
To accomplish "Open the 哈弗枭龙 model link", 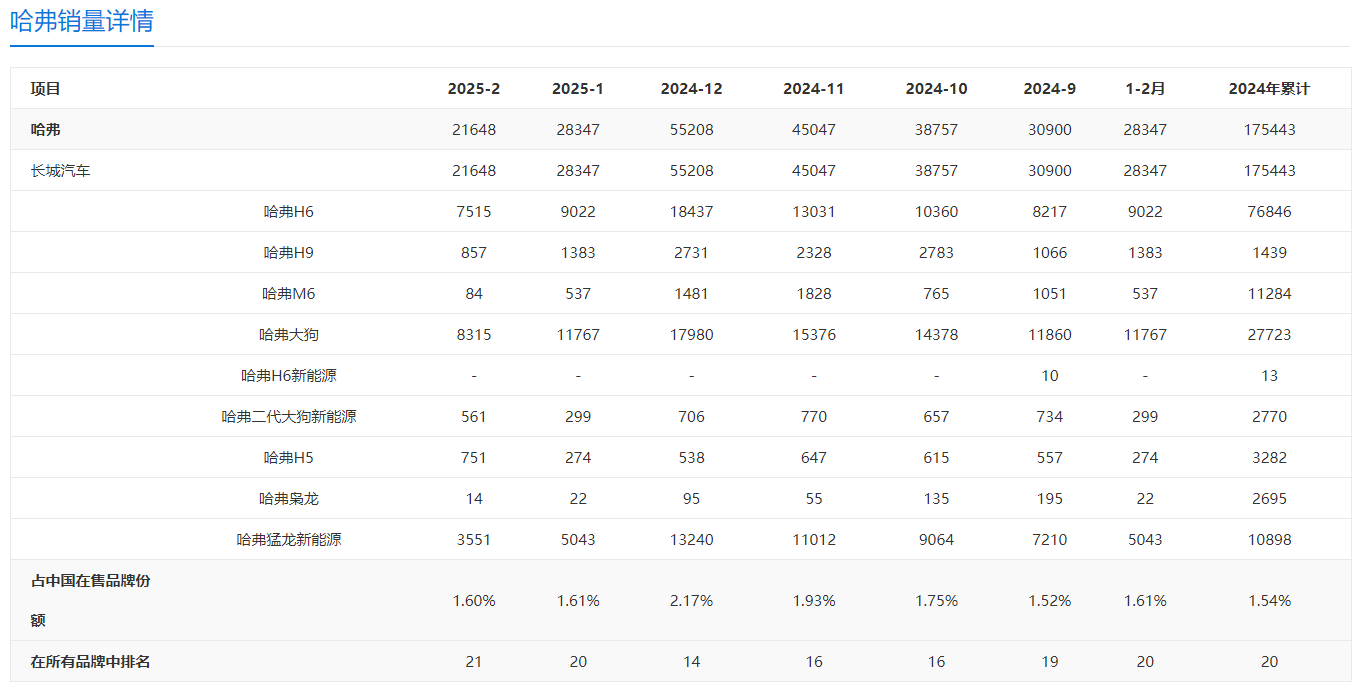I will [x=289, y=499].
